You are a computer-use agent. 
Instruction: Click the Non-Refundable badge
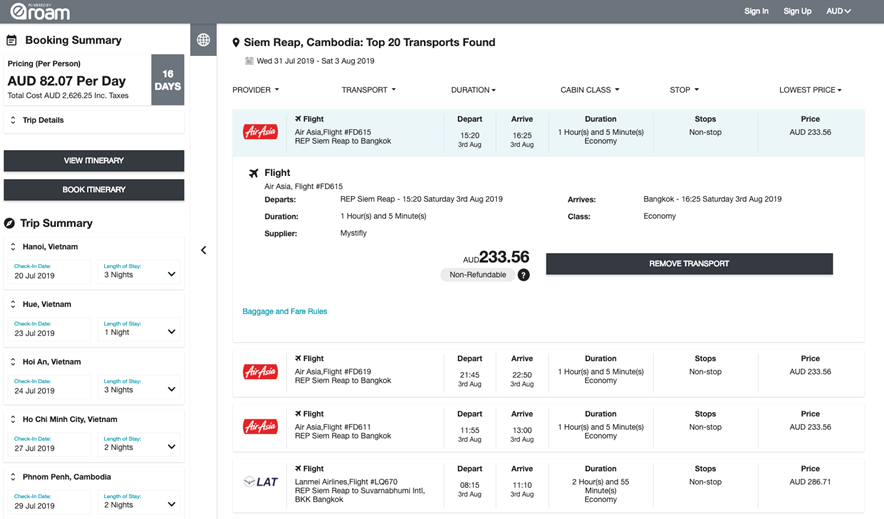pos(478,275)
